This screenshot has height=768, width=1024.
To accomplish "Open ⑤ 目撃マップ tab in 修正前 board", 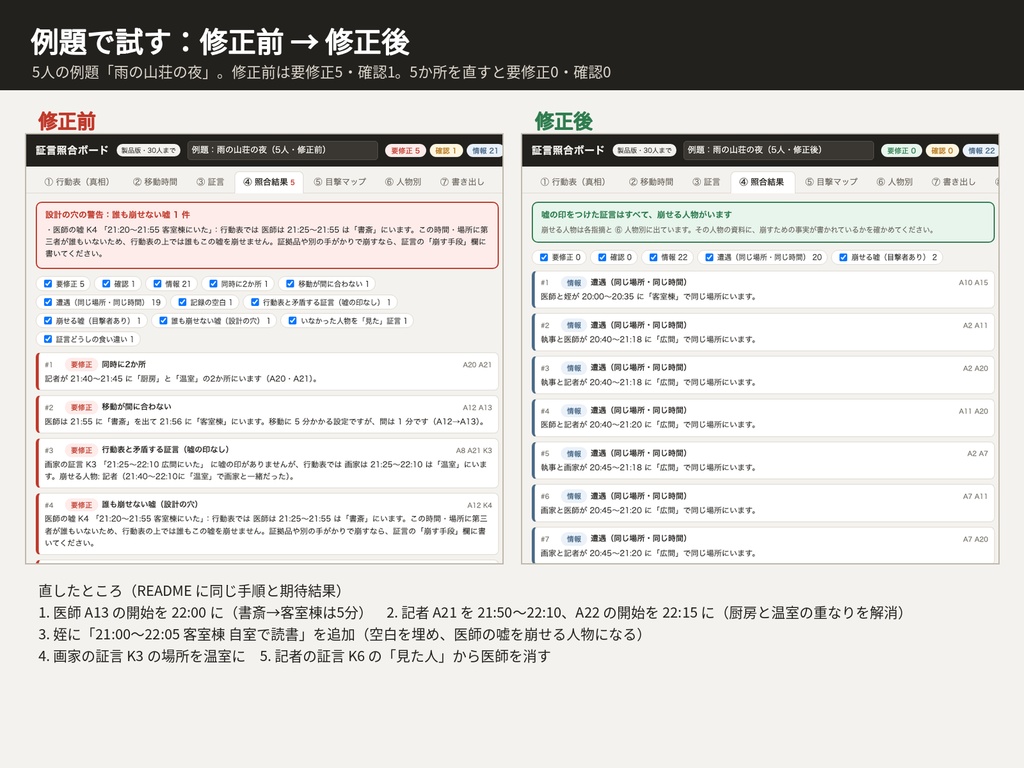I will (x=340, y=182).
